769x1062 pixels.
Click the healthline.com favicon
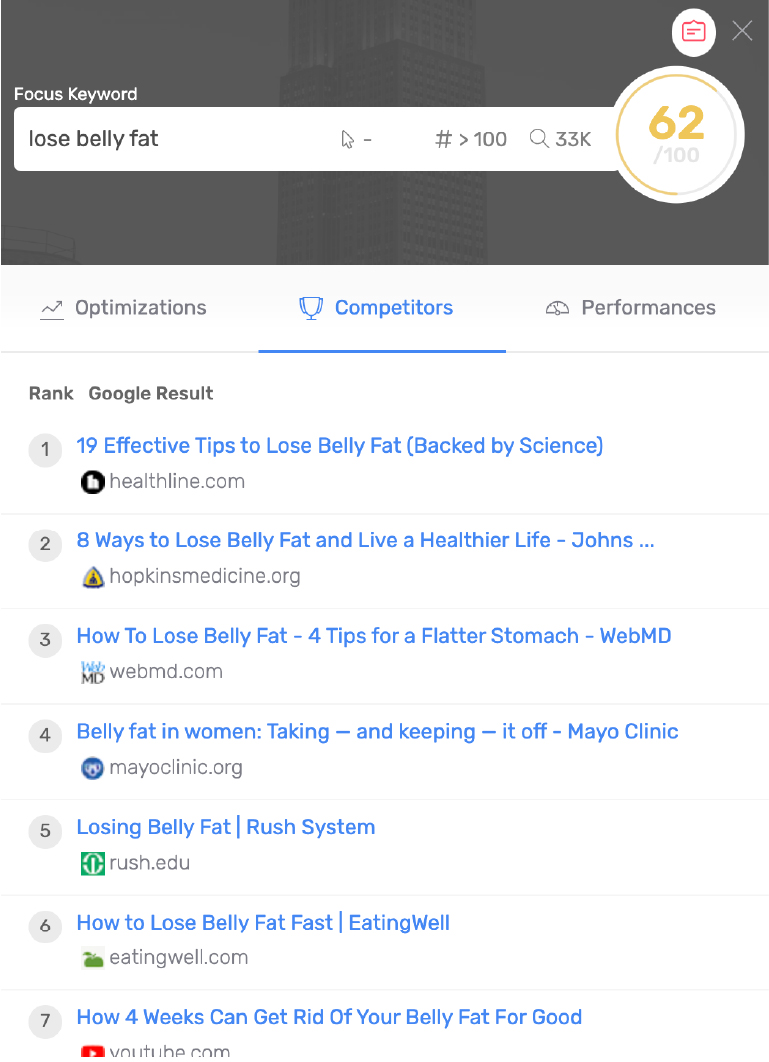click(x=92, y=482)
